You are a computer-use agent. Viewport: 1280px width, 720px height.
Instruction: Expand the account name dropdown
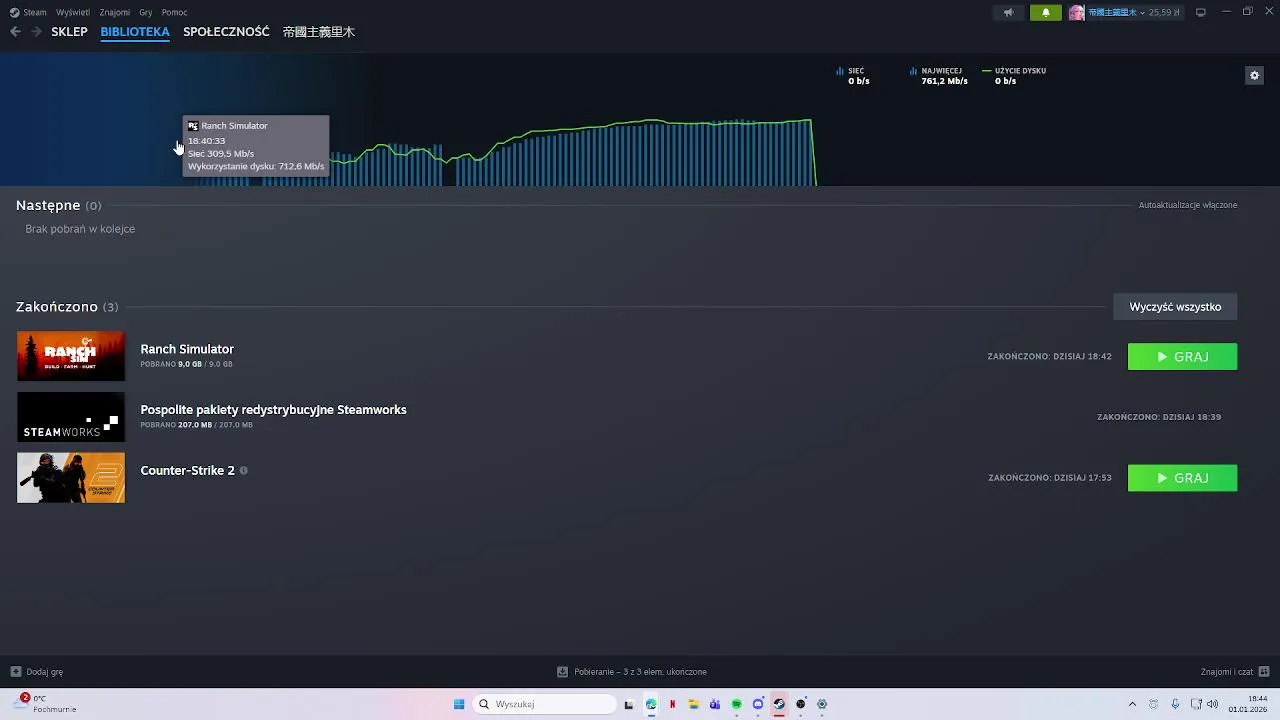(x=1116, y=12)
